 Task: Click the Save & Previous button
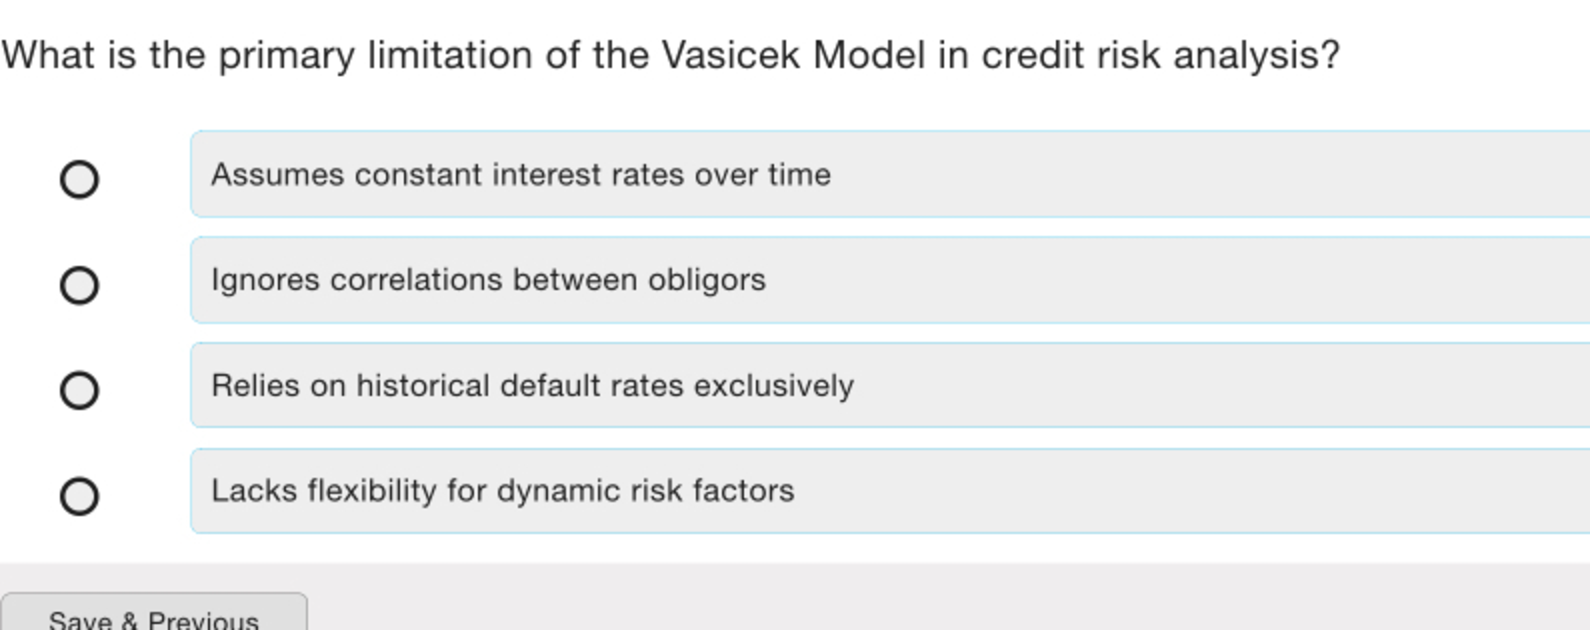[154, 612]
